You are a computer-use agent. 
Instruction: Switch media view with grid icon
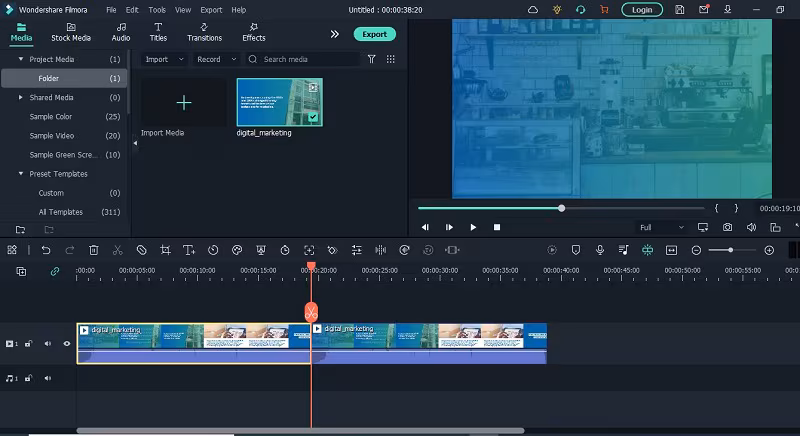pyautogui.click(x=391, y=59)
